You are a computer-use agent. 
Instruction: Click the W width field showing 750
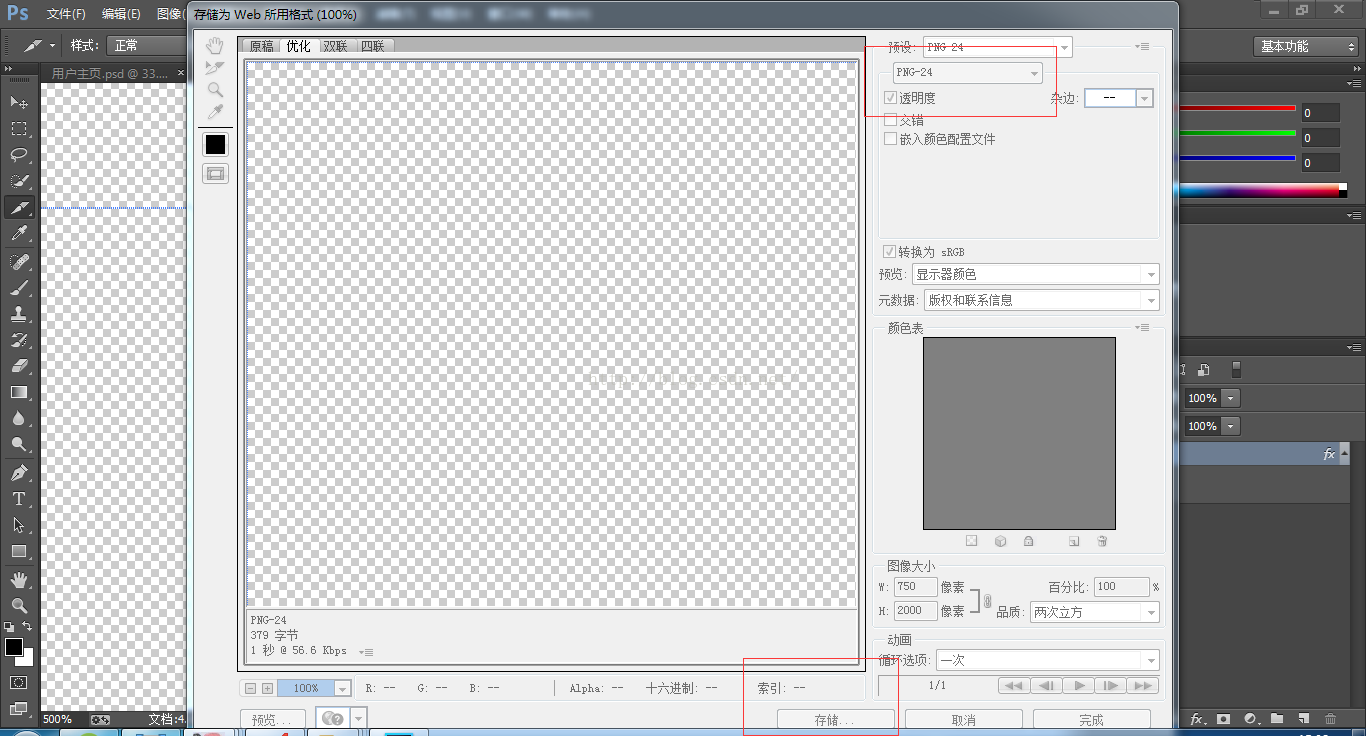click(914, 587)
